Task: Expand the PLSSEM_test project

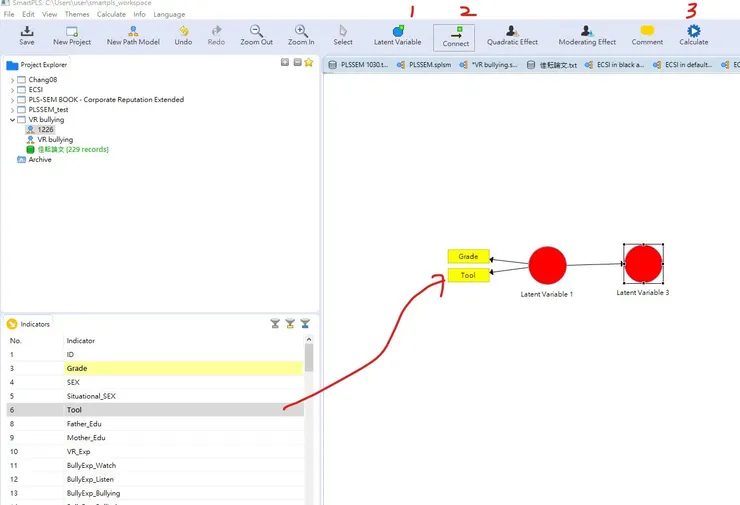Action: (12, 109)
